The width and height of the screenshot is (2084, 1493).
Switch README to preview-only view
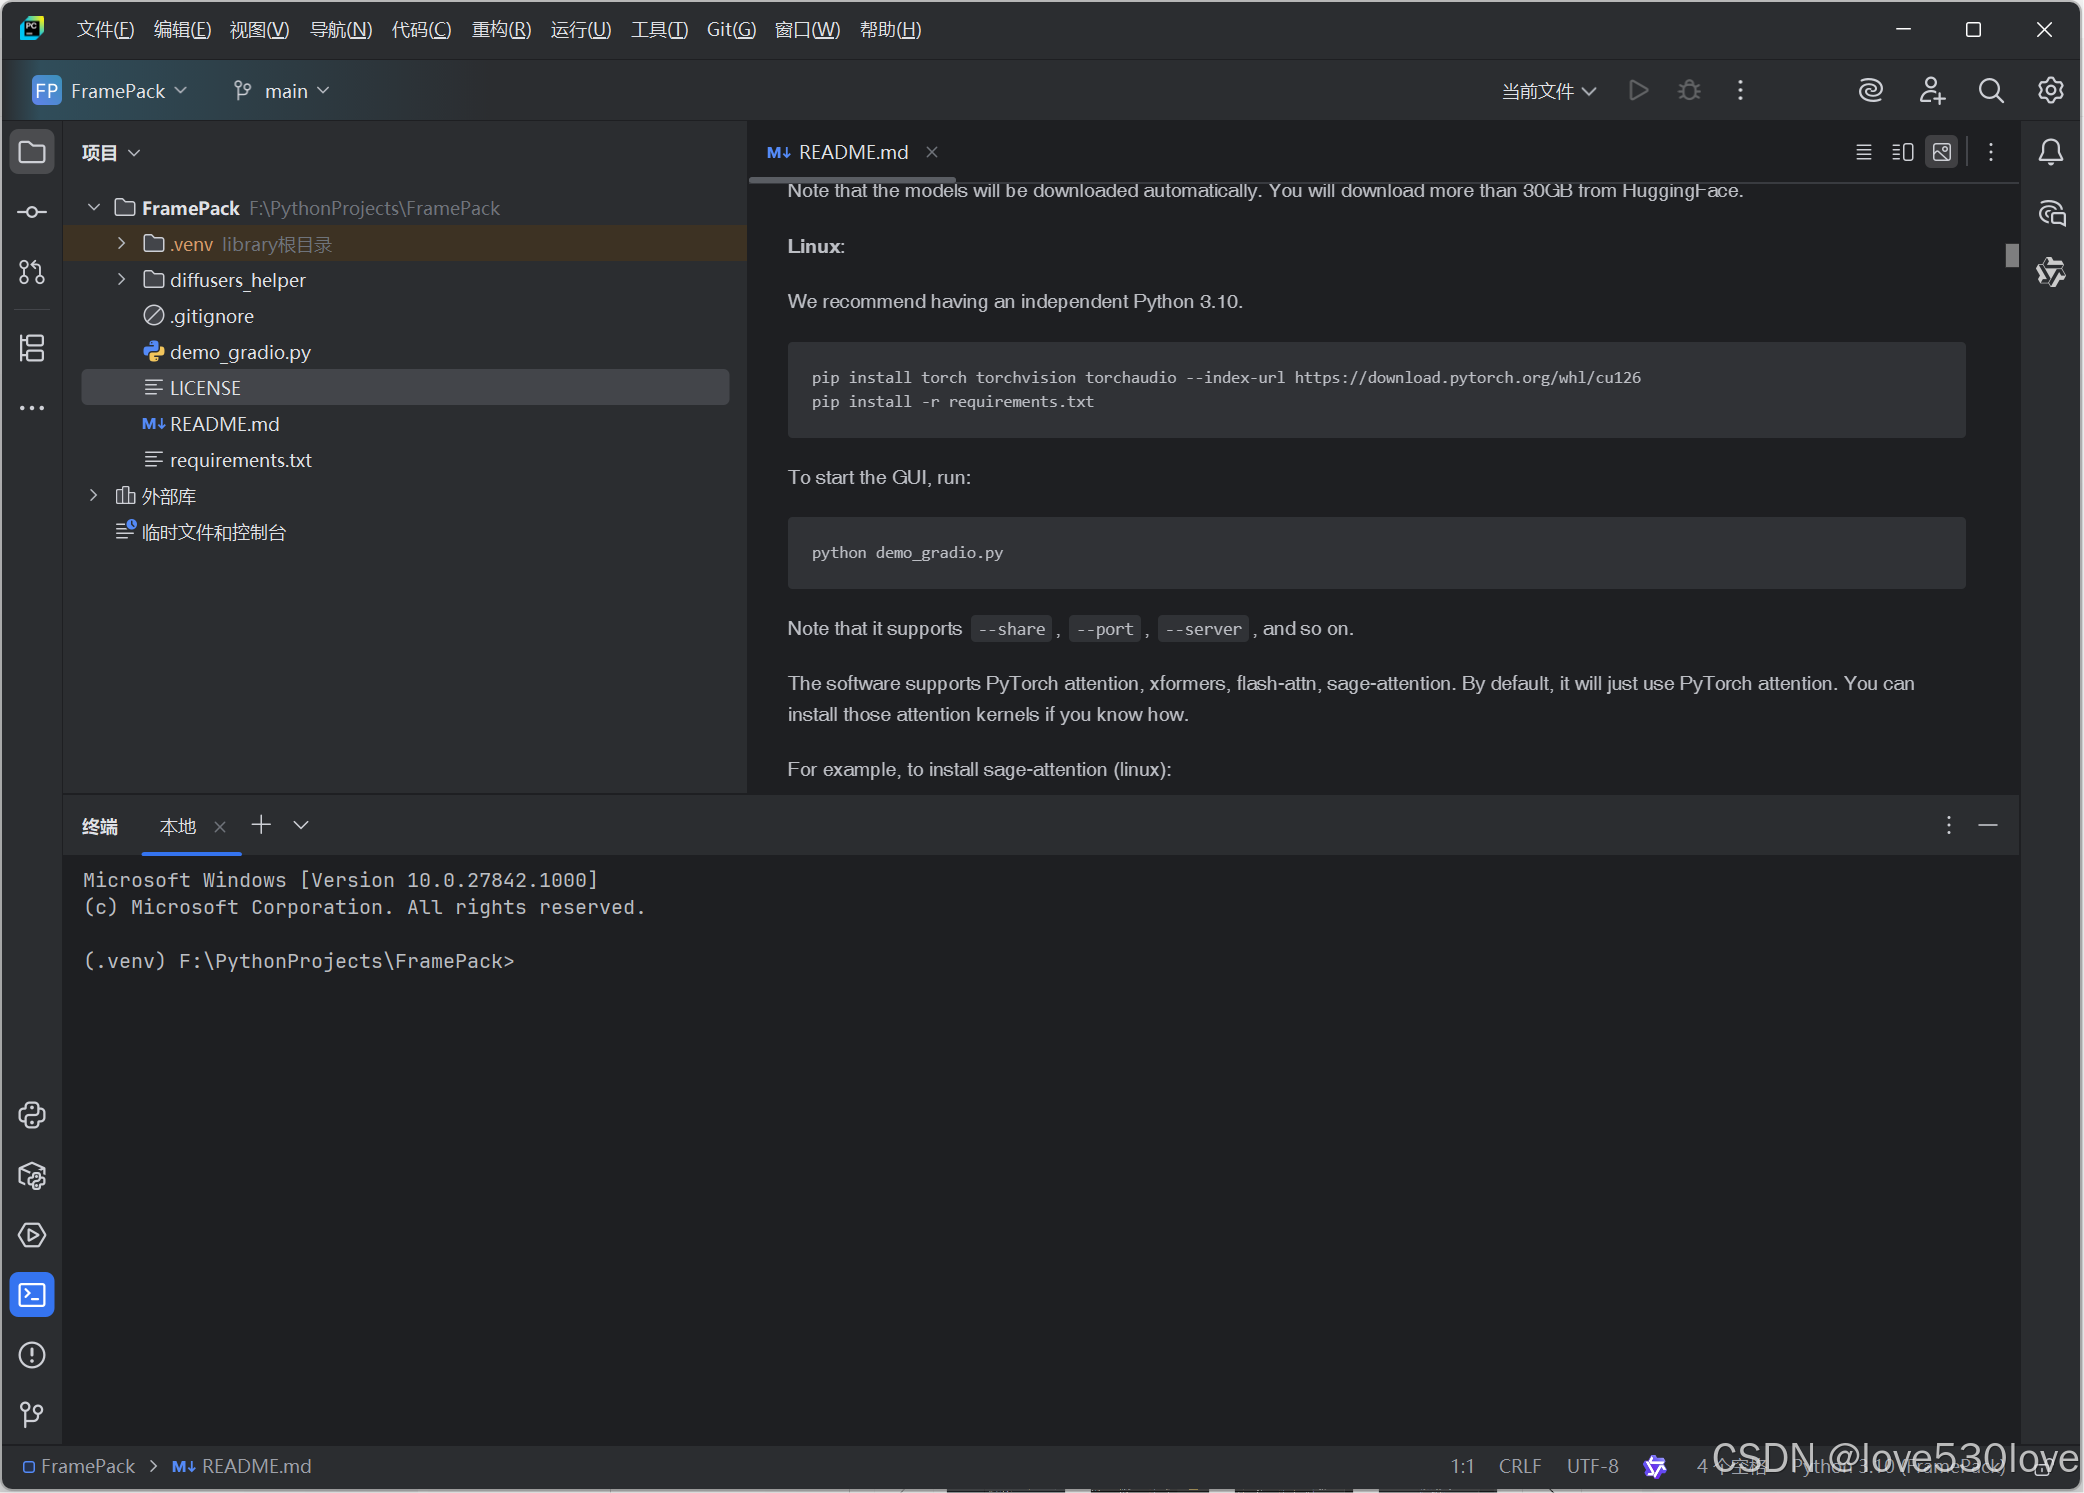tap(1942, 152)
